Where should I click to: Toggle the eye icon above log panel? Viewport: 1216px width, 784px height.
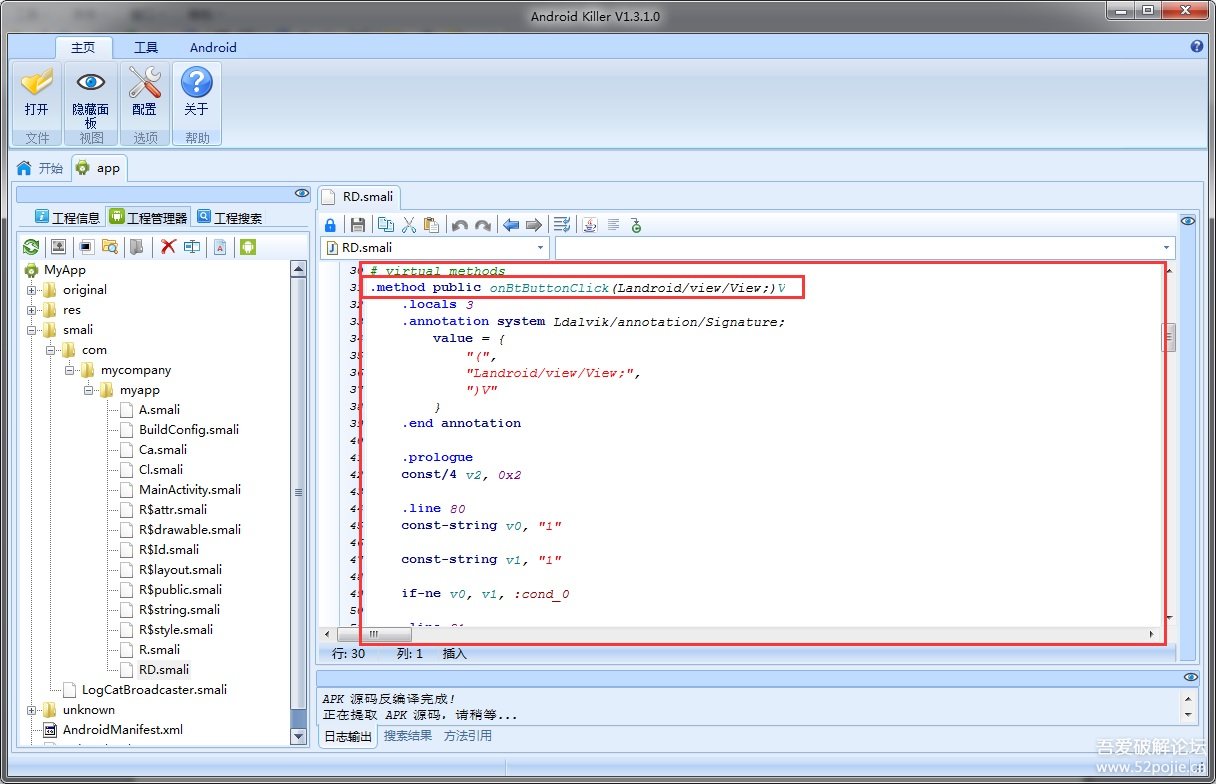(x=1189, y=677)
